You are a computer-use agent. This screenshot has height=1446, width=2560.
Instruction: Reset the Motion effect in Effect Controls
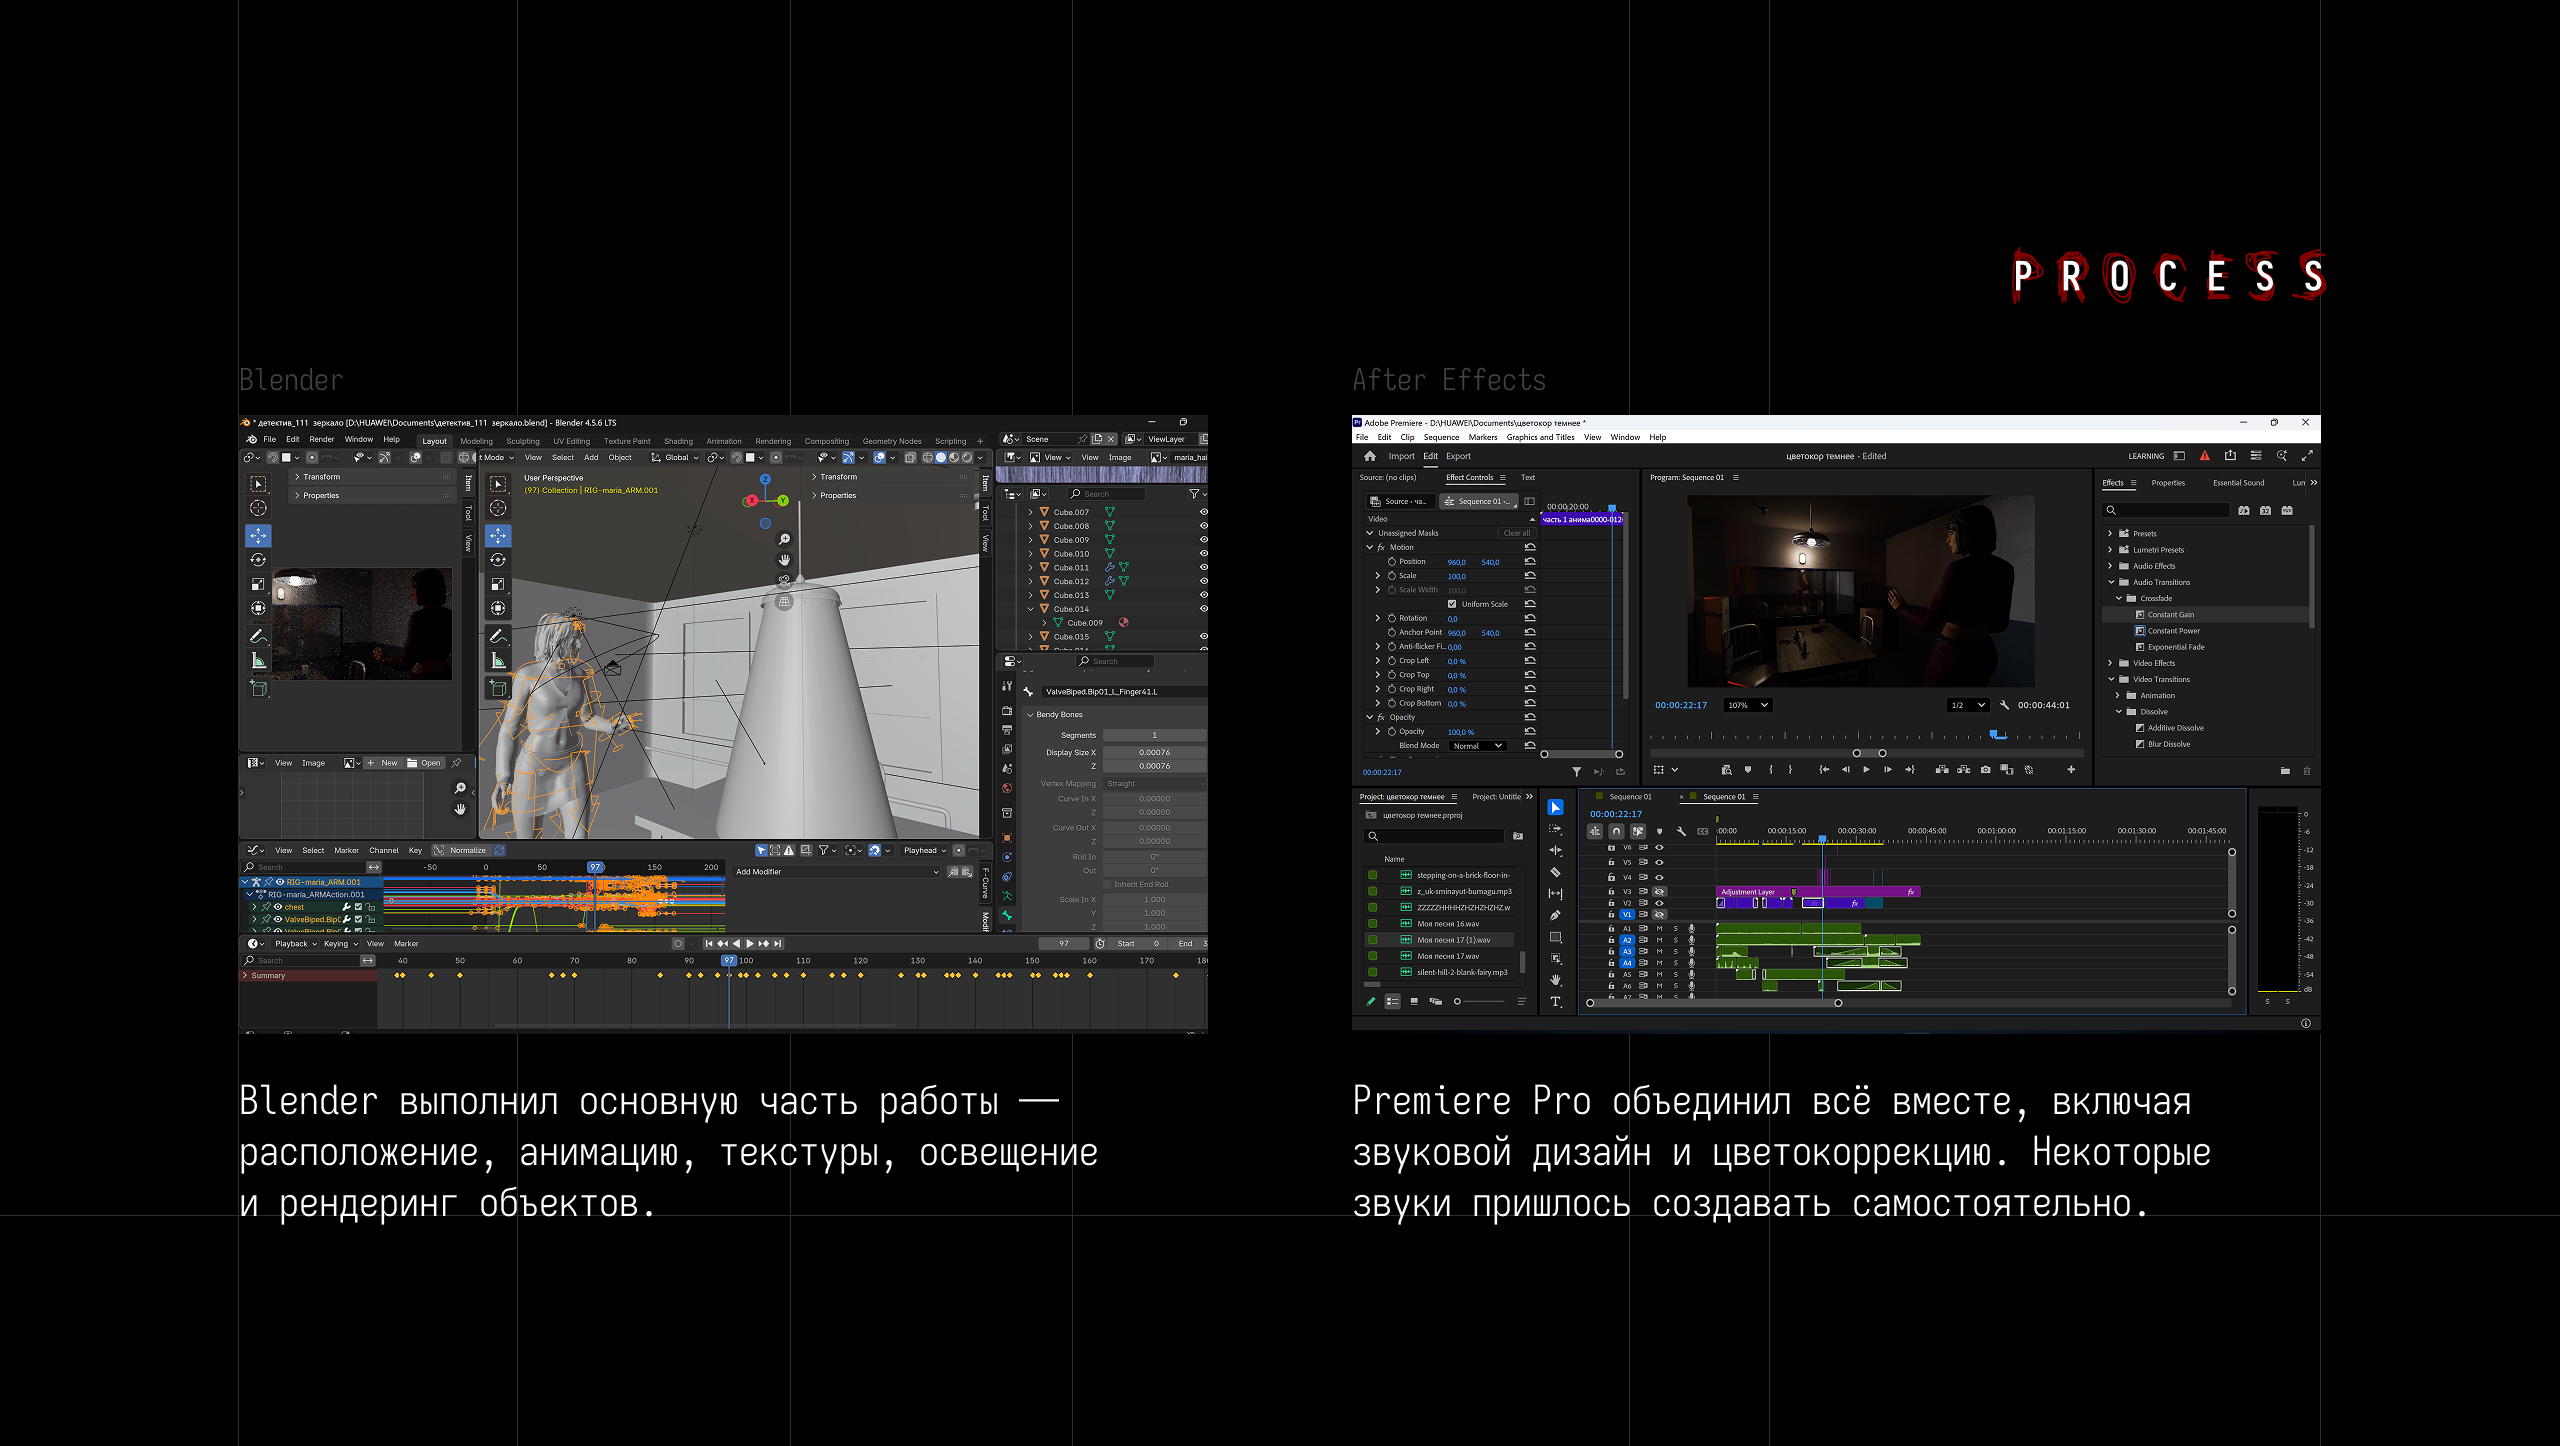coord(1529,547)
